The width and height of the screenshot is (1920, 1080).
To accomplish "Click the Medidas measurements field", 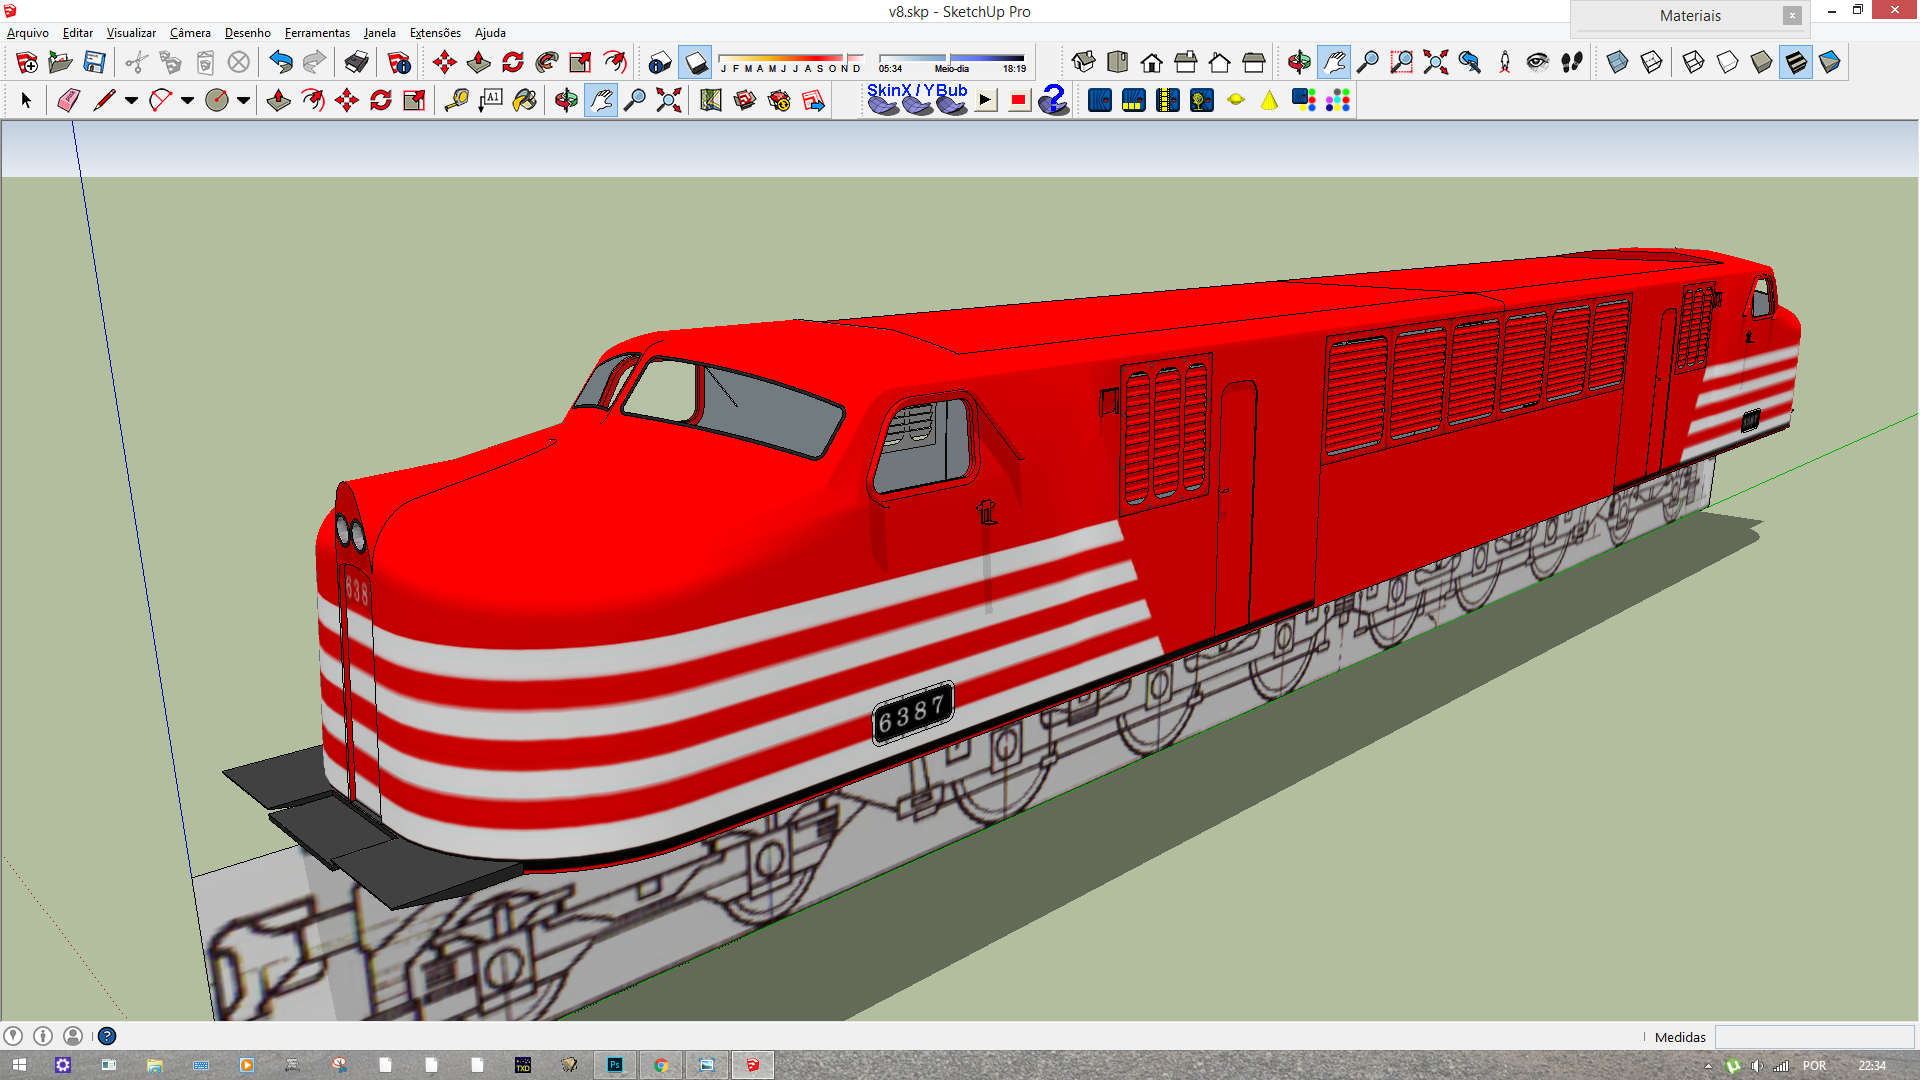I will 1814,1037.
